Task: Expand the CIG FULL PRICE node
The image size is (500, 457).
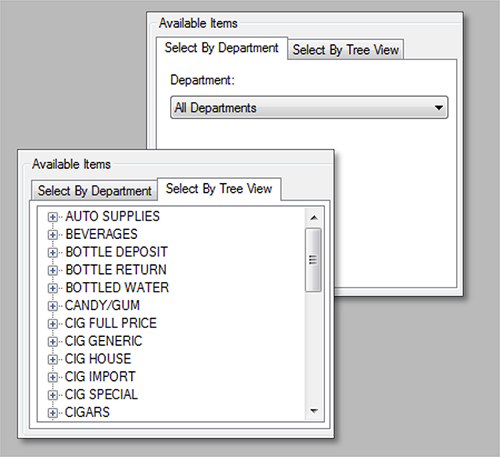Action: pos(52,324)
